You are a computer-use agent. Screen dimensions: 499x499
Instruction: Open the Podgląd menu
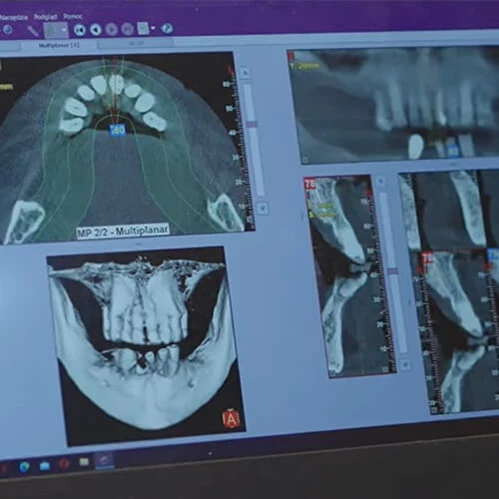click(45, 17)
